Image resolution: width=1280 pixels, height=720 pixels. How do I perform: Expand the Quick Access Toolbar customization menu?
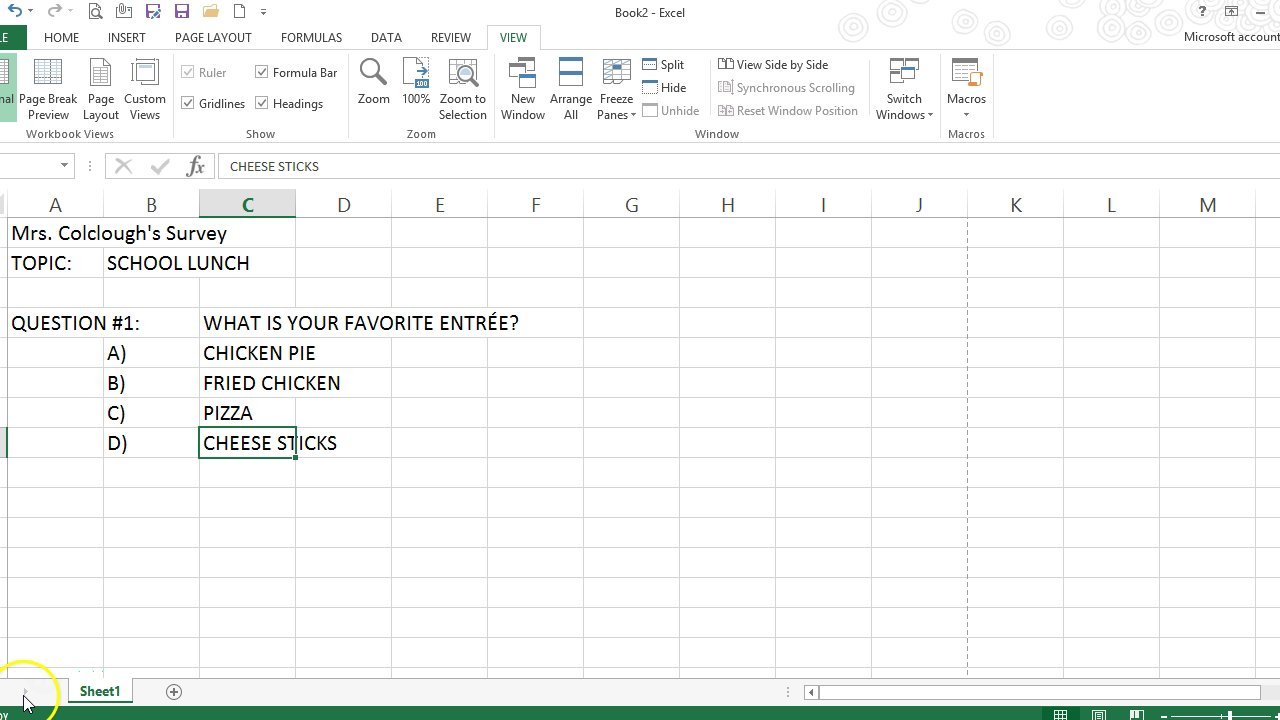[262, 13]
